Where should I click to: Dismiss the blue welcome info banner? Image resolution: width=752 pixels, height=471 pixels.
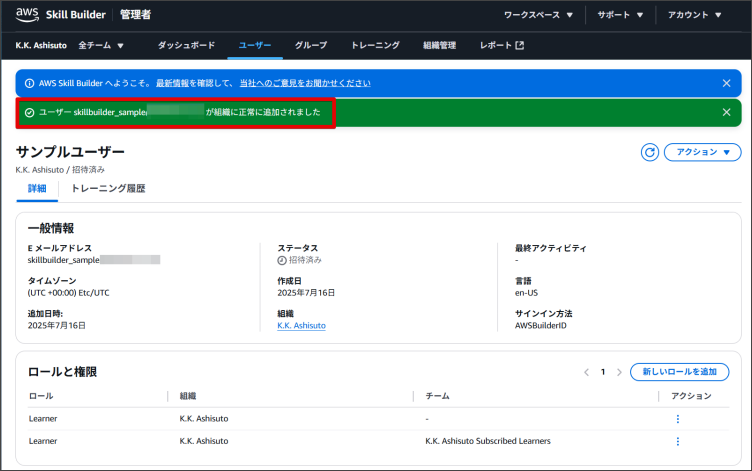tap(726, 83)
